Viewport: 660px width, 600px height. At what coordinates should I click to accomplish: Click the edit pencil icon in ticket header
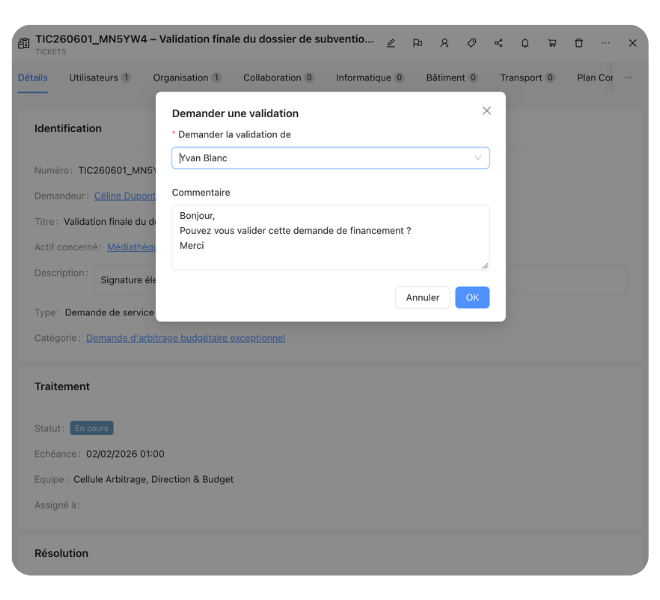click(391, 43)
